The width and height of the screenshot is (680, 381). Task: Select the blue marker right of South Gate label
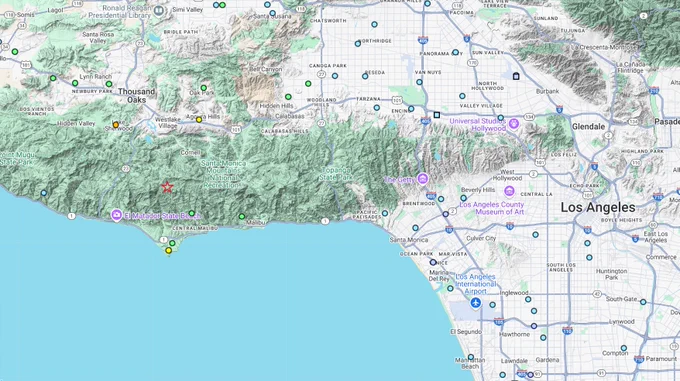[x=643, y=302]
